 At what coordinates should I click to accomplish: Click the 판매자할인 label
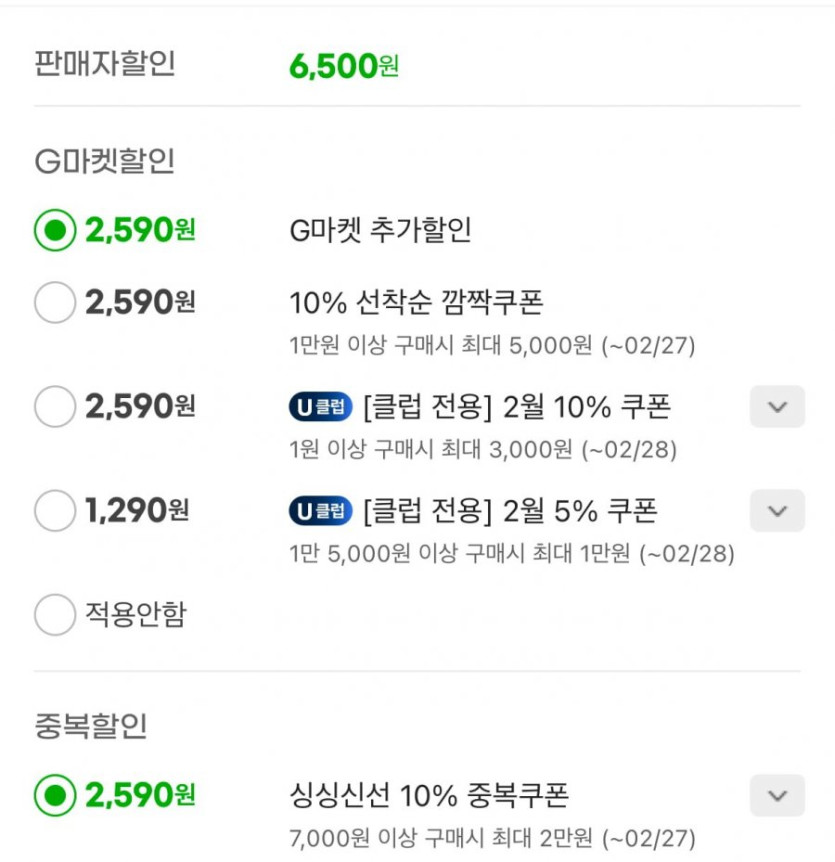pos(104,65)
